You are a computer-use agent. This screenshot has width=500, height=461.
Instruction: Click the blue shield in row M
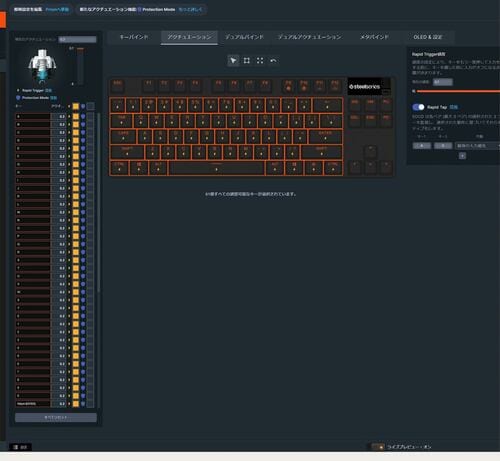[x=83, y=212]
